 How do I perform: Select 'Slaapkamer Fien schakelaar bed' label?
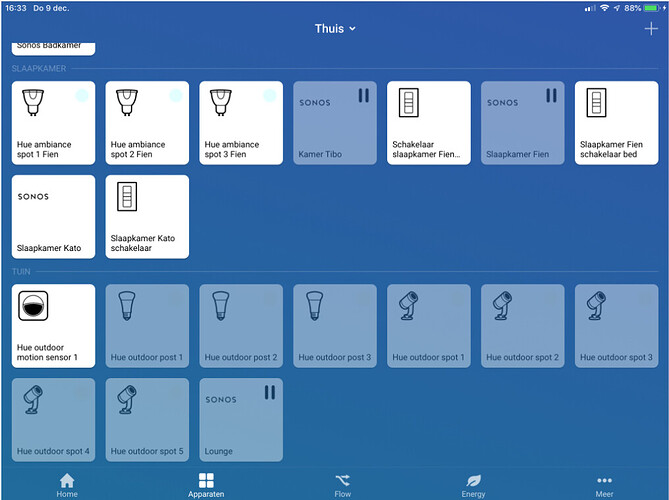point(611,149)
